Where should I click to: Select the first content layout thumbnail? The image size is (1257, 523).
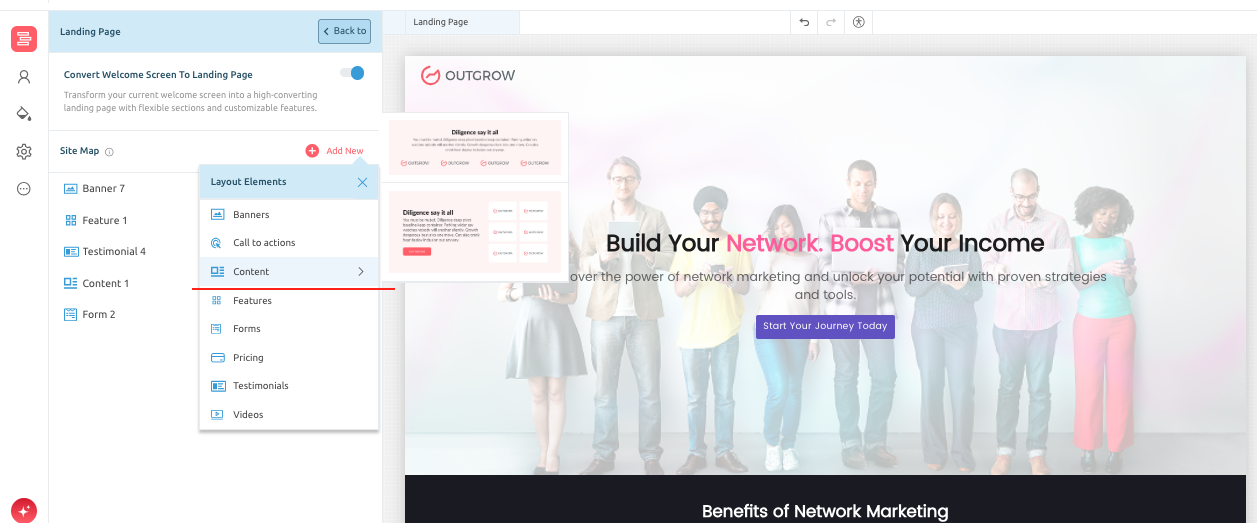[475, 147]
